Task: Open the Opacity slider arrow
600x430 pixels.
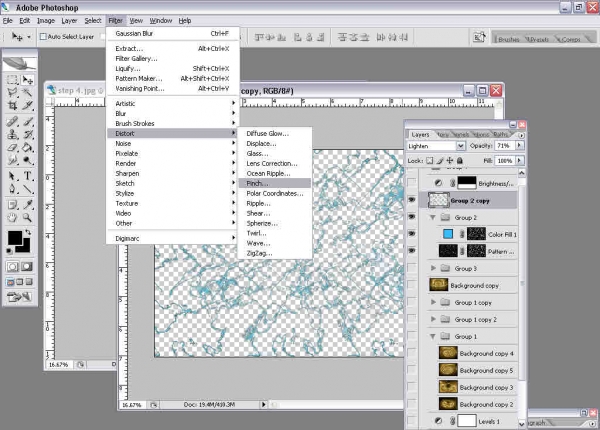Action: tap(519, 145)
